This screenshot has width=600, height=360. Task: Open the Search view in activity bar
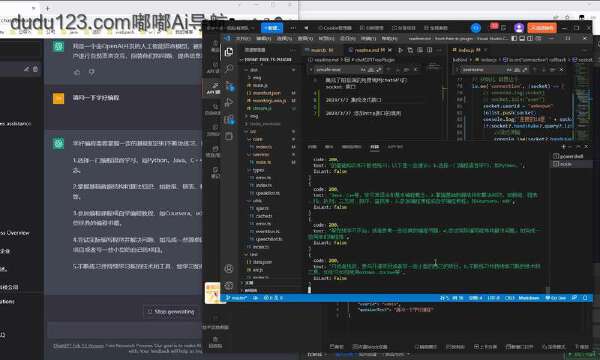click(x=229, y=68)
